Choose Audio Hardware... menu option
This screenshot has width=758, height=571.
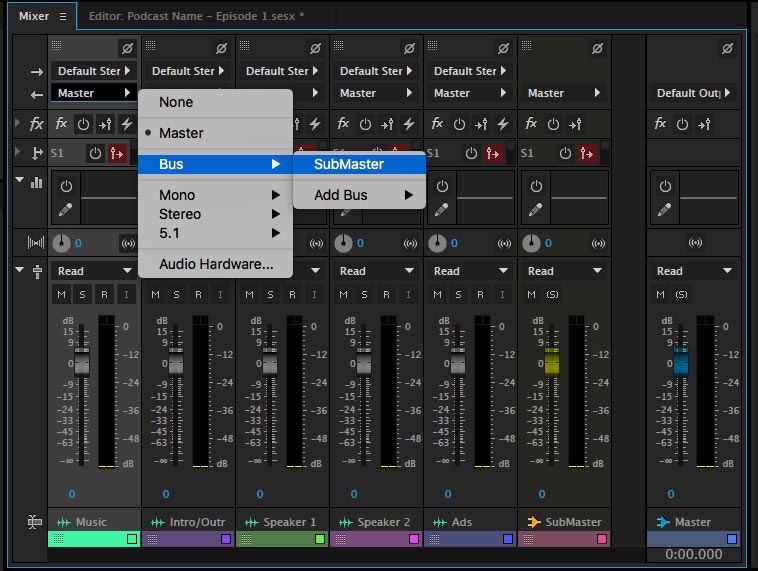point(216,264)
